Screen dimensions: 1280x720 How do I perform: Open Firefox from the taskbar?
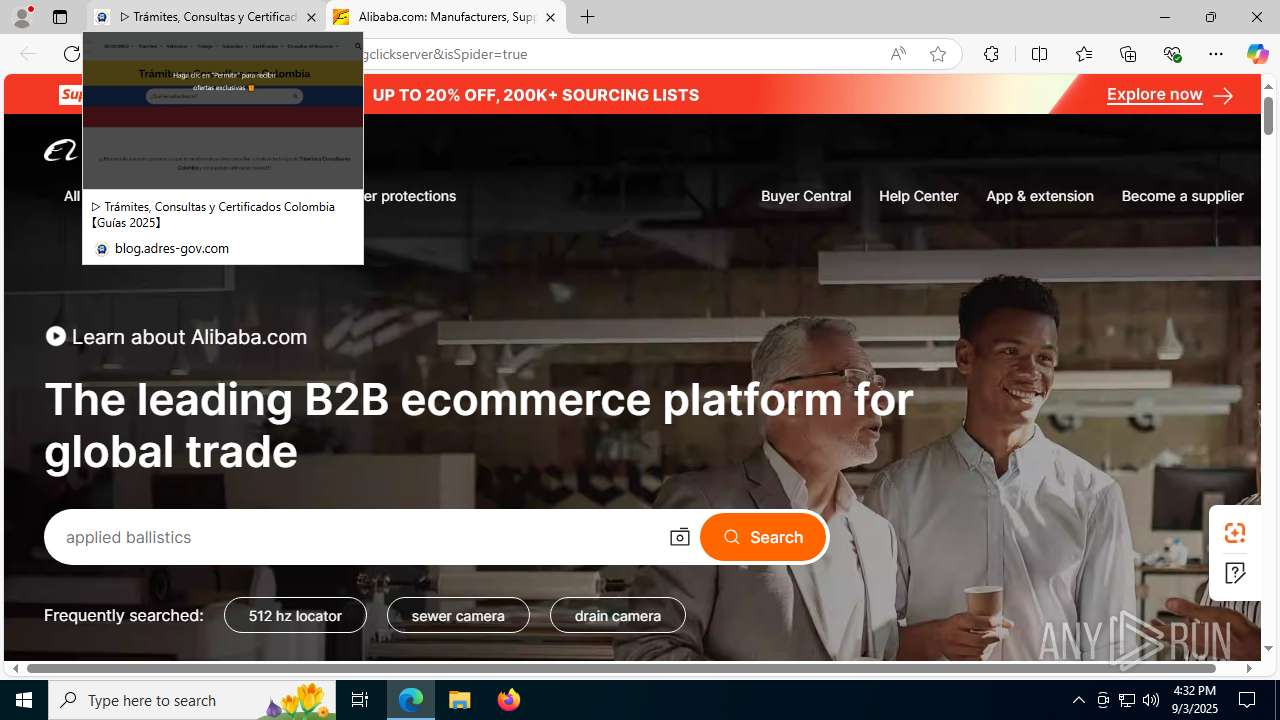(509, 700)
